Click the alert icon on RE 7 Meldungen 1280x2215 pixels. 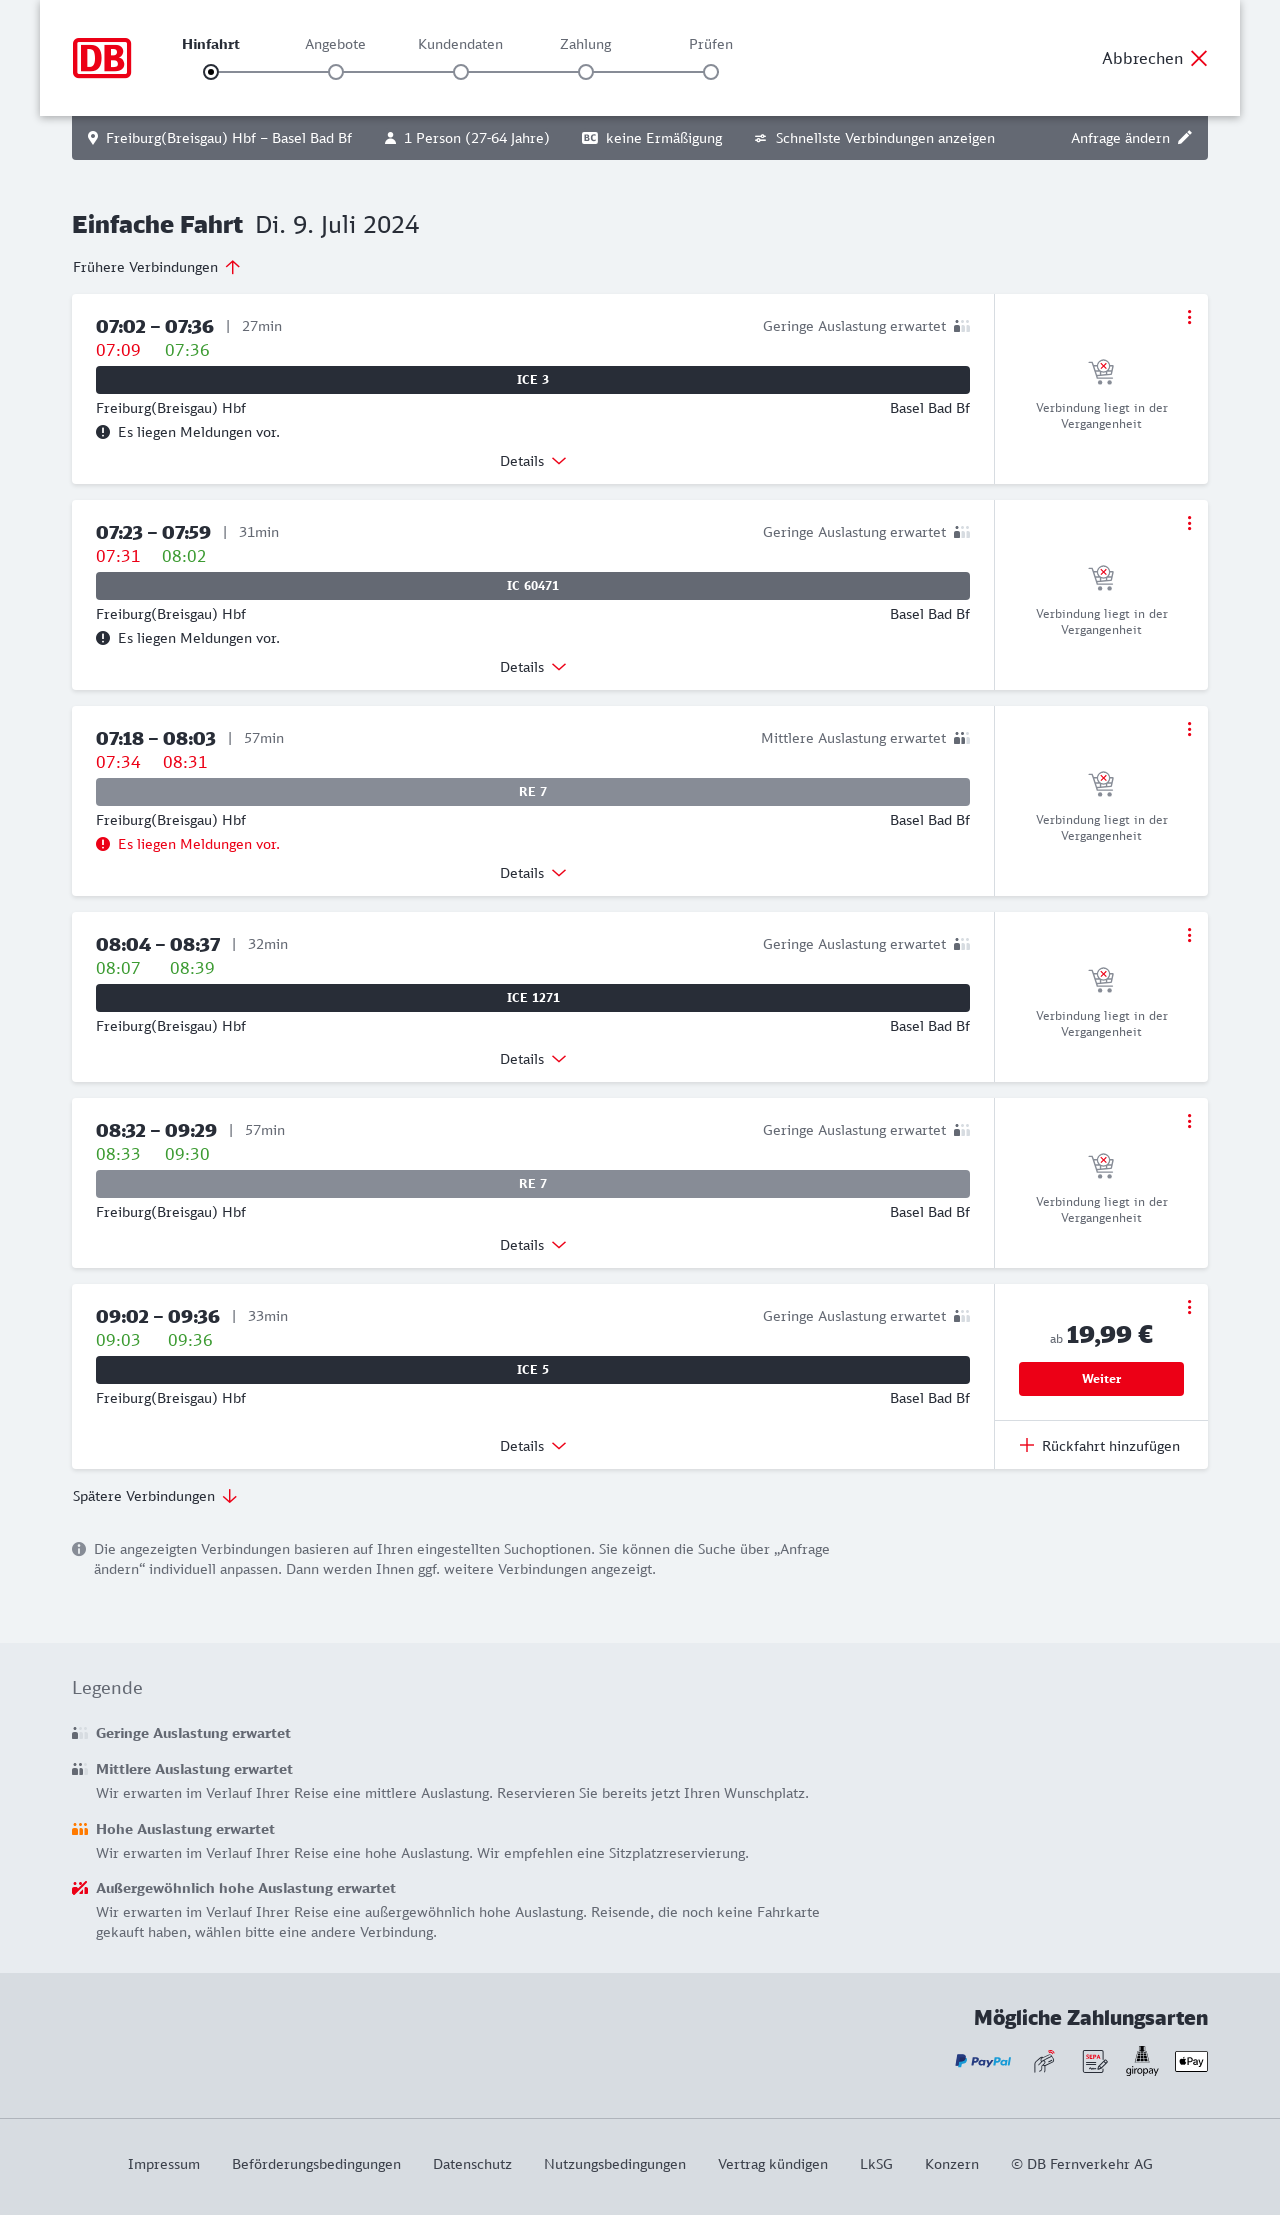point(103,844)
